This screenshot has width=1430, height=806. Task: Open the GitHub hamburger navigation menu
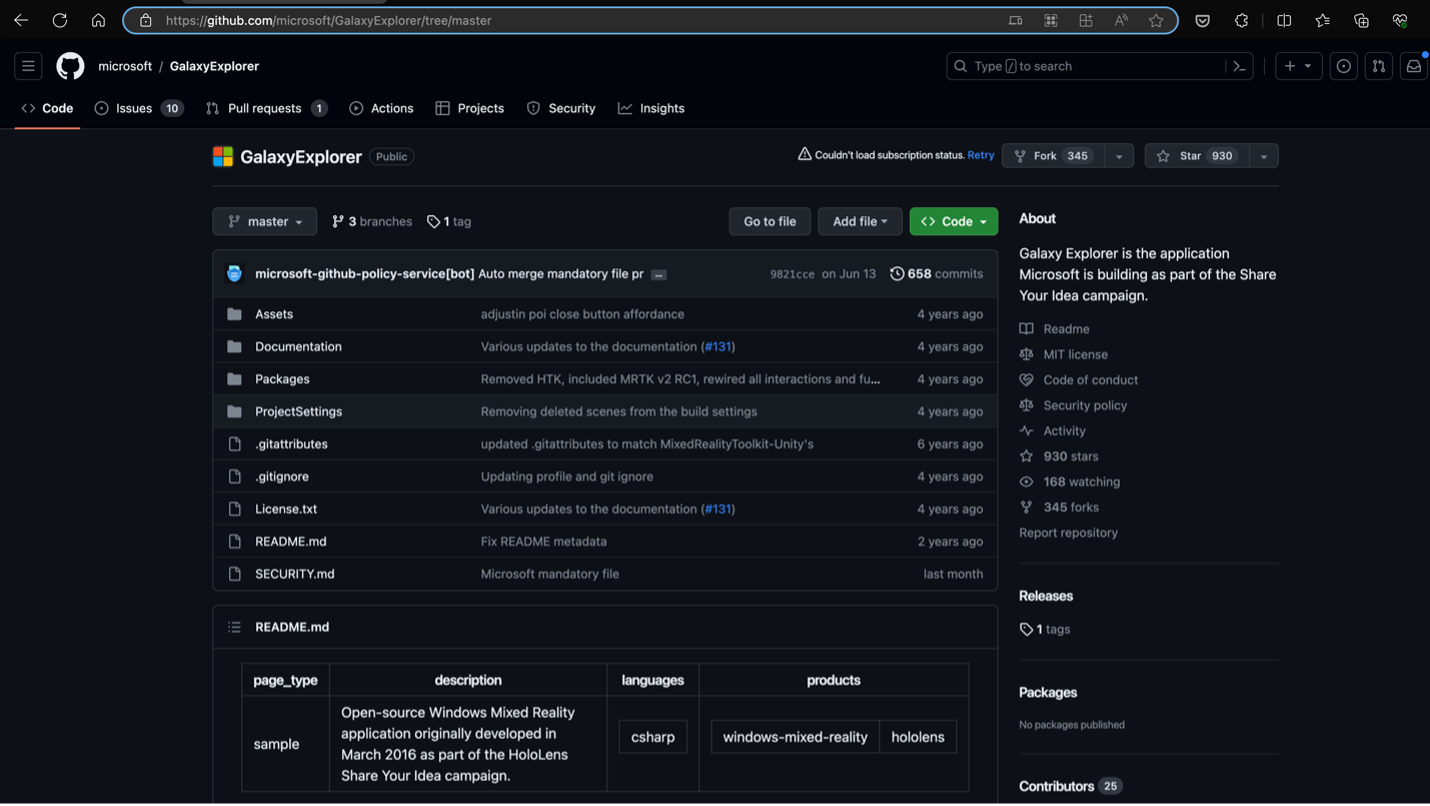28,66
